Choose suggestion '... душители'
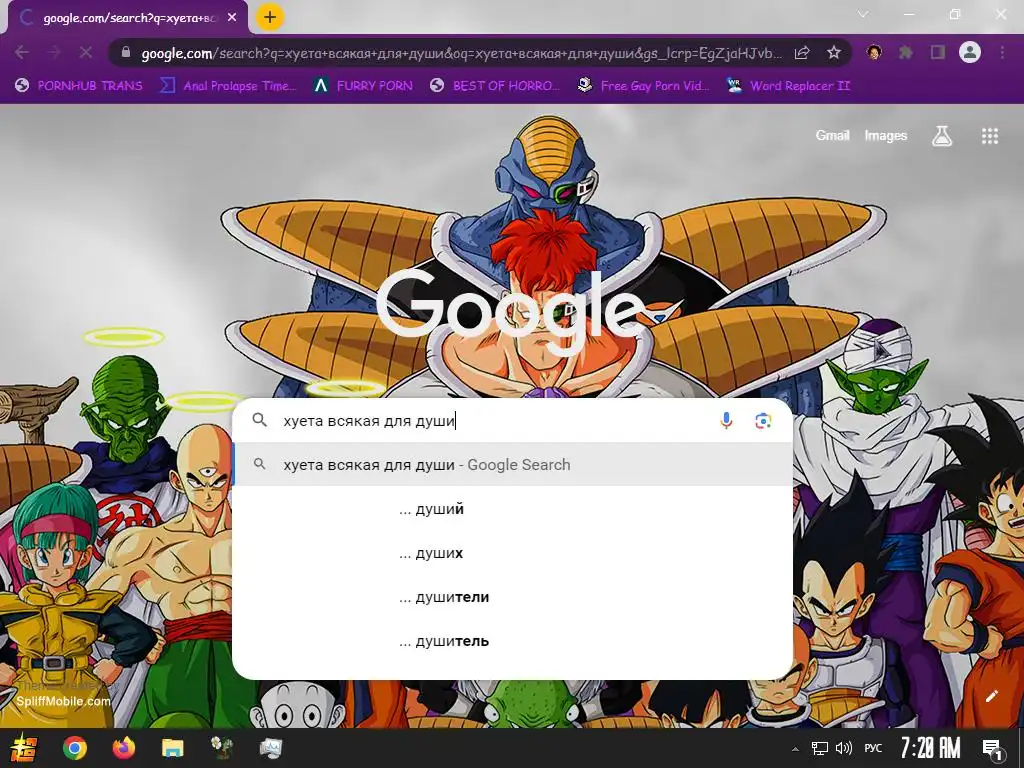The width and height of the screenshot is (1024, 768). click(x=513, y=597)
